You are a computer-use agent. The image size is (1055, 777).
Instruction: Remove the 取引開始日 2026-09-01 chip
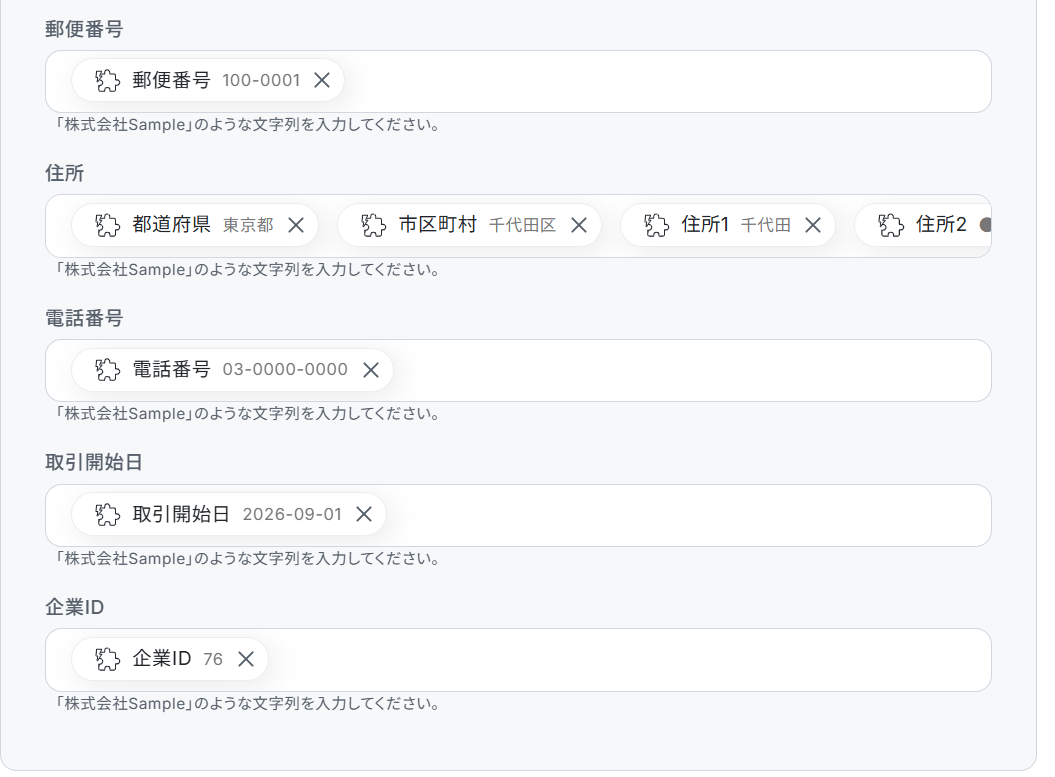tap(364, 515)
